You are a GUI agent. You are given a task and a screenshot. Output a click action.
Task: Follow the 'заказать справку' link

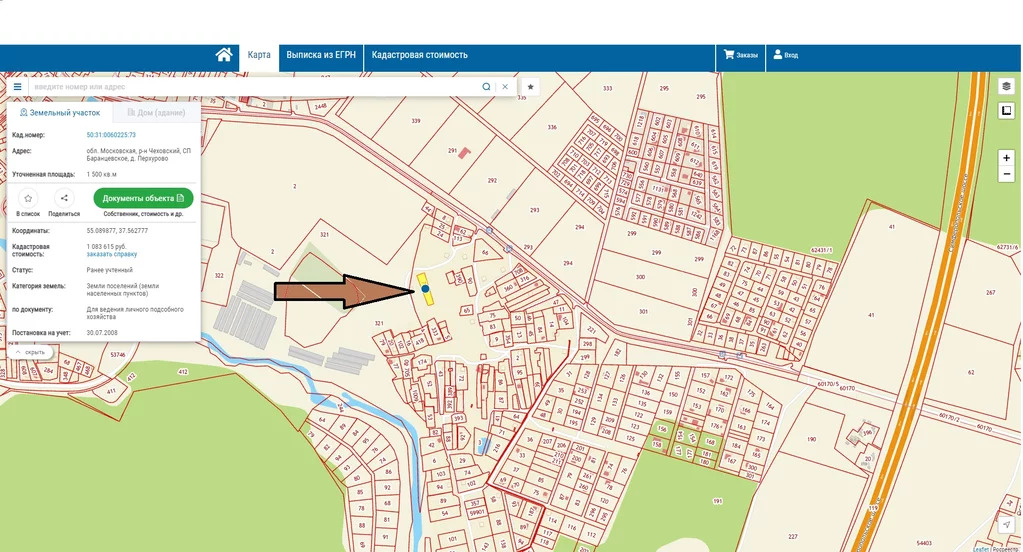point(112,254)
